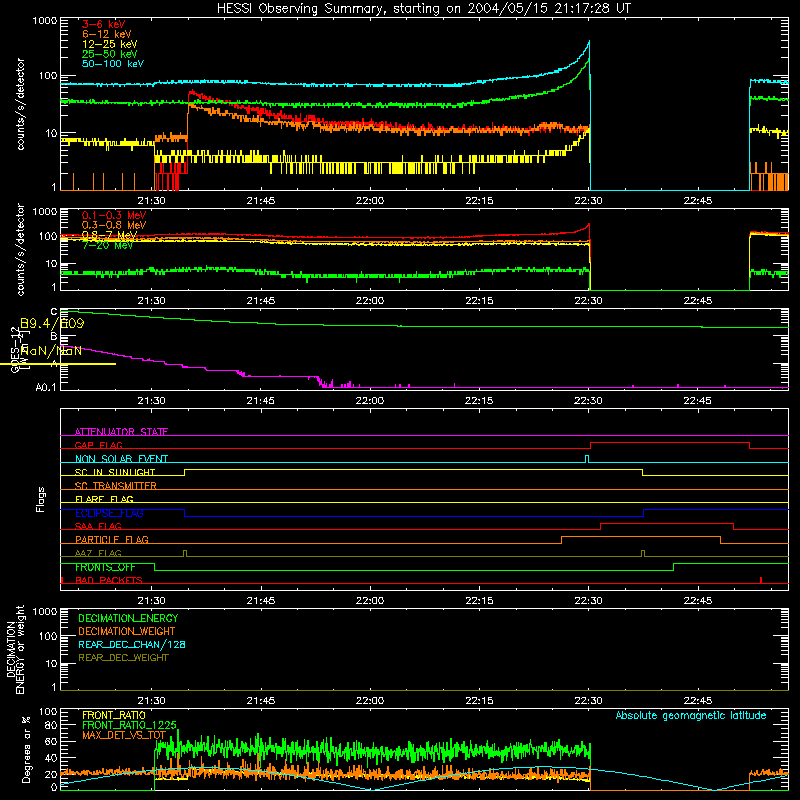Click the SC_IN_SUNLIGHT flag label
Viewport: 800px width, 800px height.
click(x=115, y=472)
